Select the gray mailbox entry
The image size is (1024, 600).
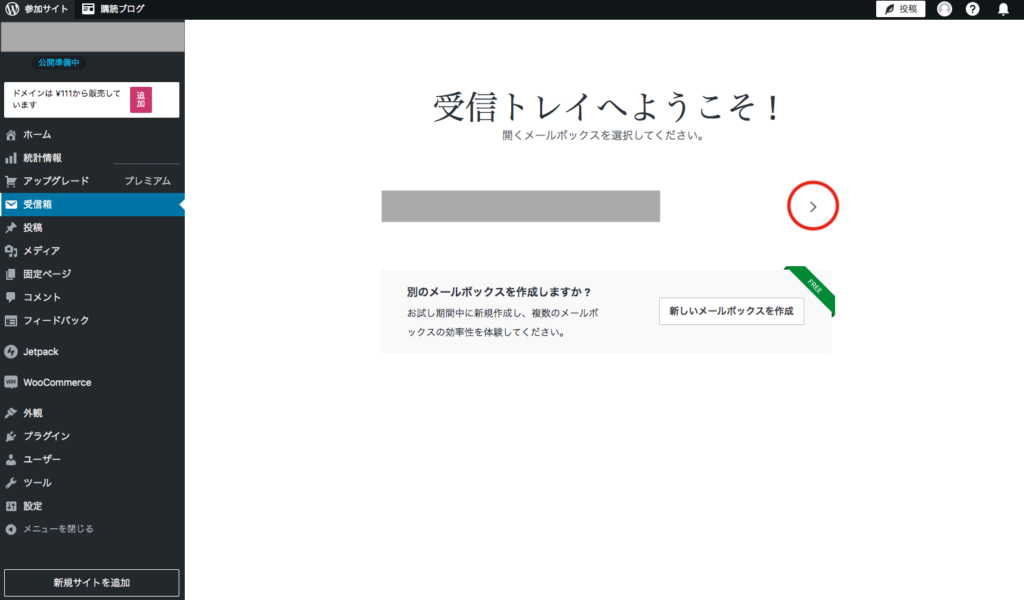tap(520, 206)
